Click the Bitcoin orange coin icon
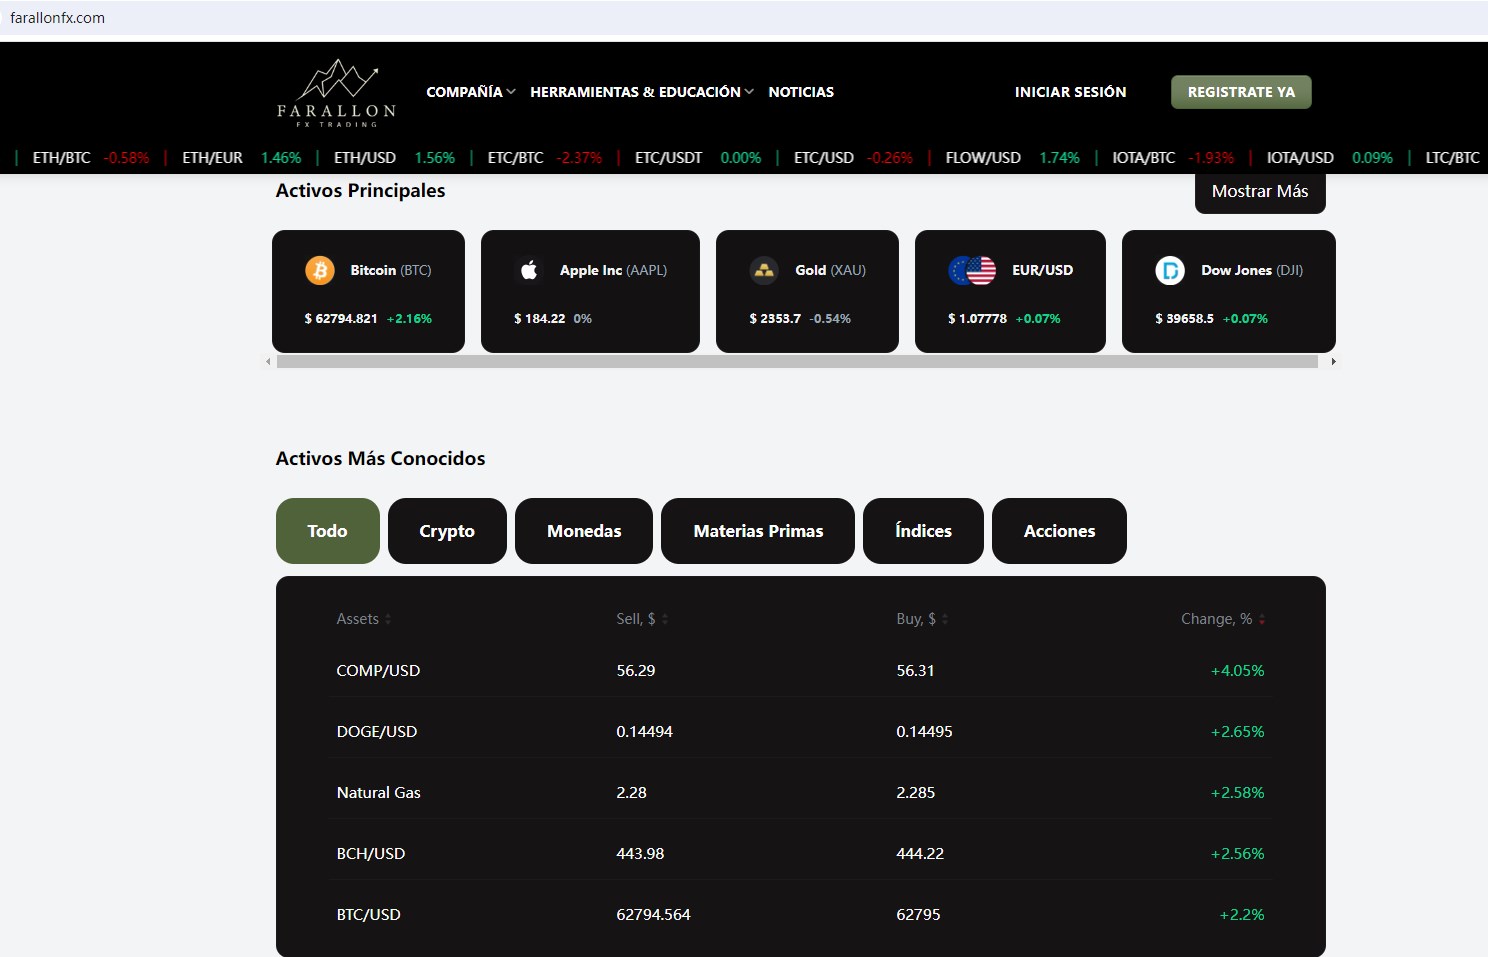Image resolution: width=1488 pixels, height=957 pixels. (x=320, y=270)
